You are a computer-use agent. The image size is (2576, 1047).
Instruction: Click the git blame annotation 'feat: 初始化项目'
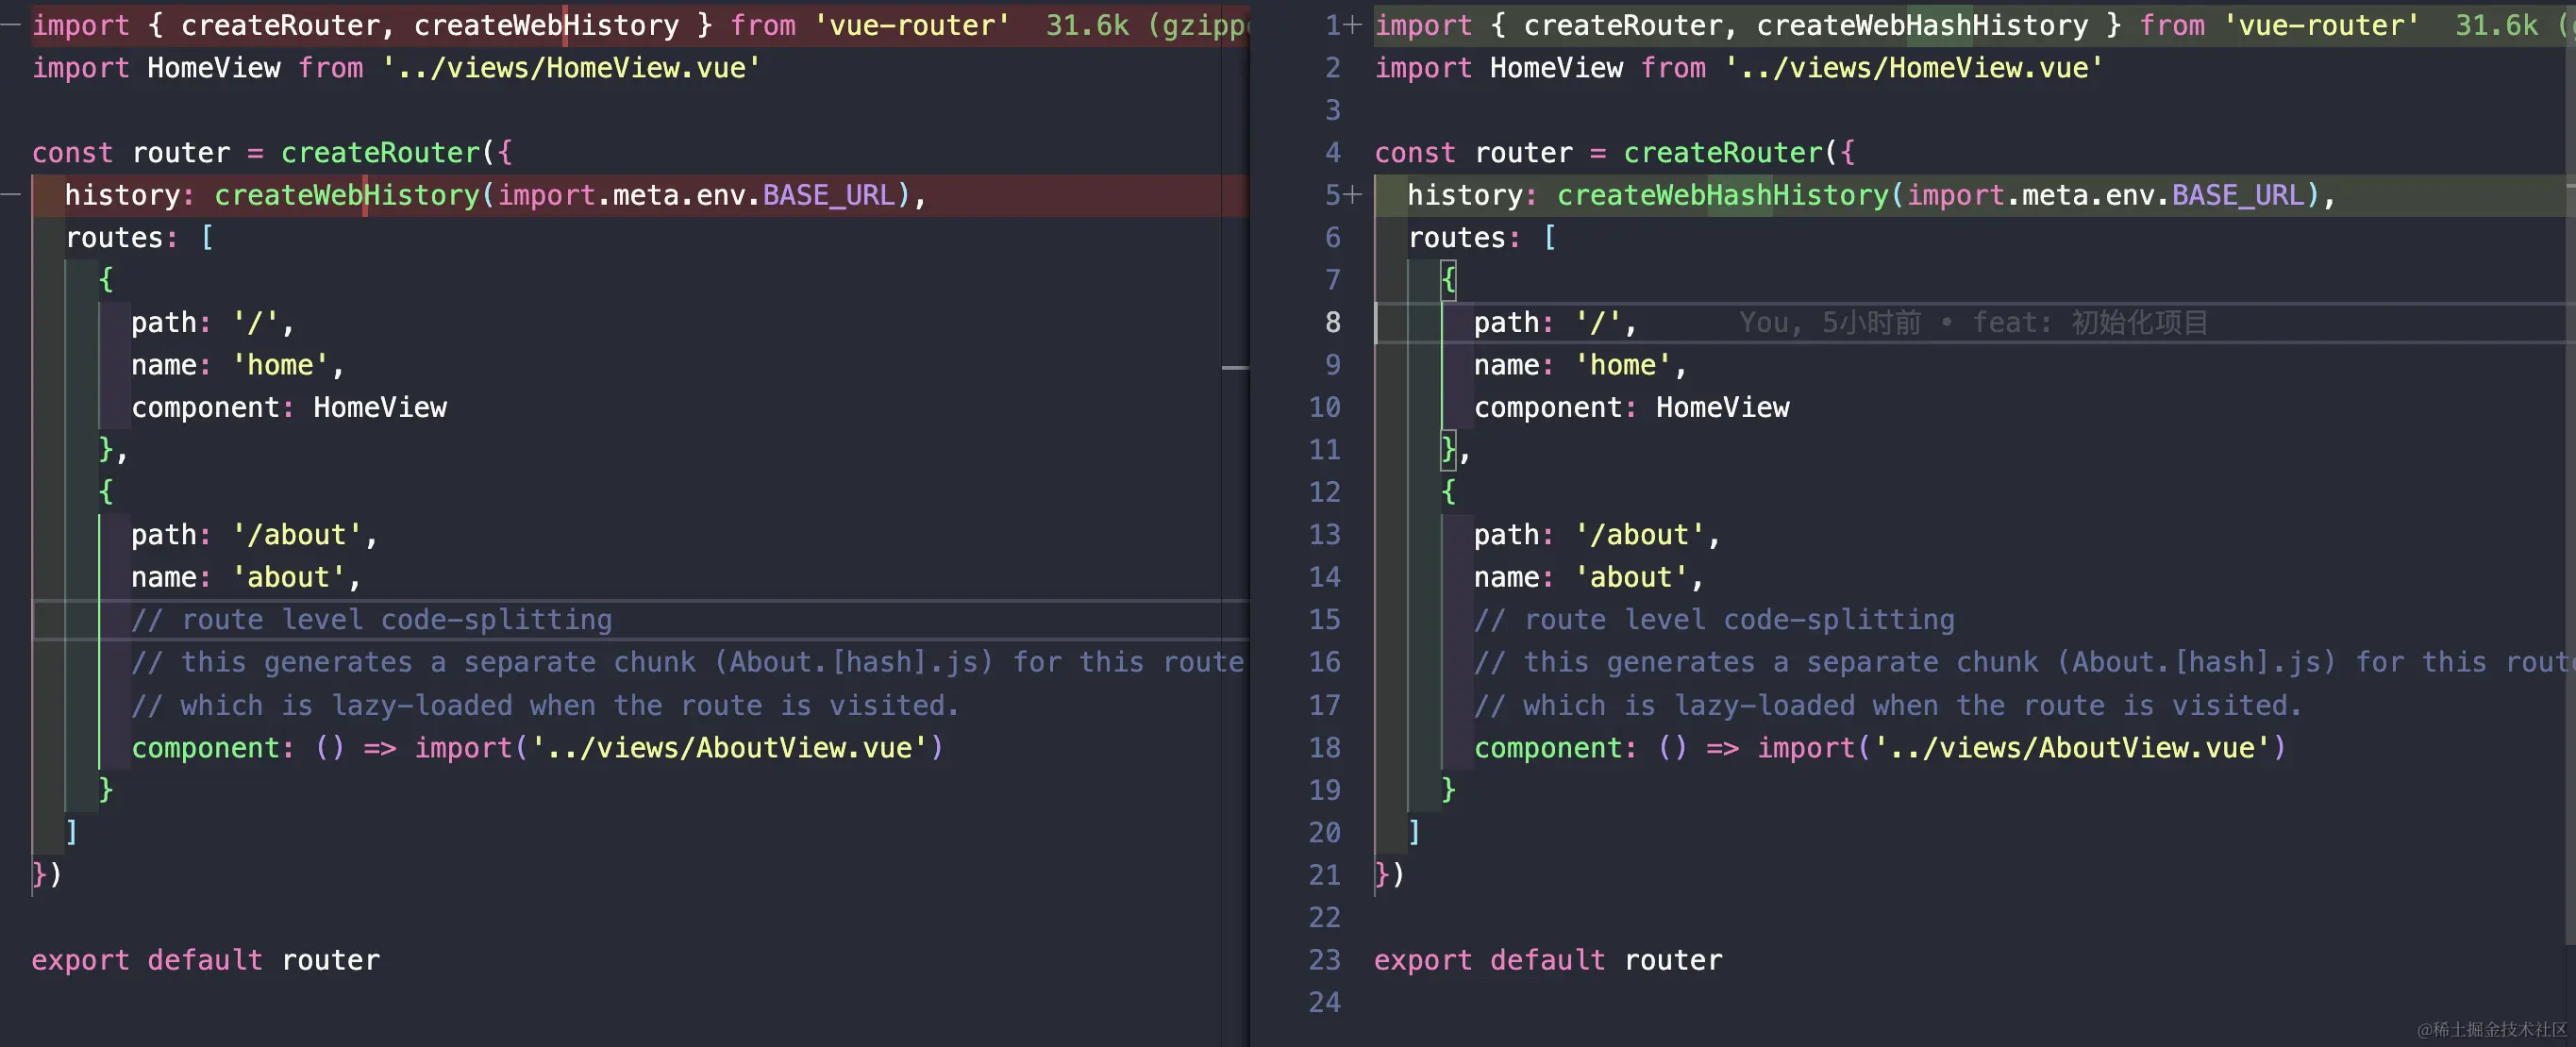[x=2089, y=323]
